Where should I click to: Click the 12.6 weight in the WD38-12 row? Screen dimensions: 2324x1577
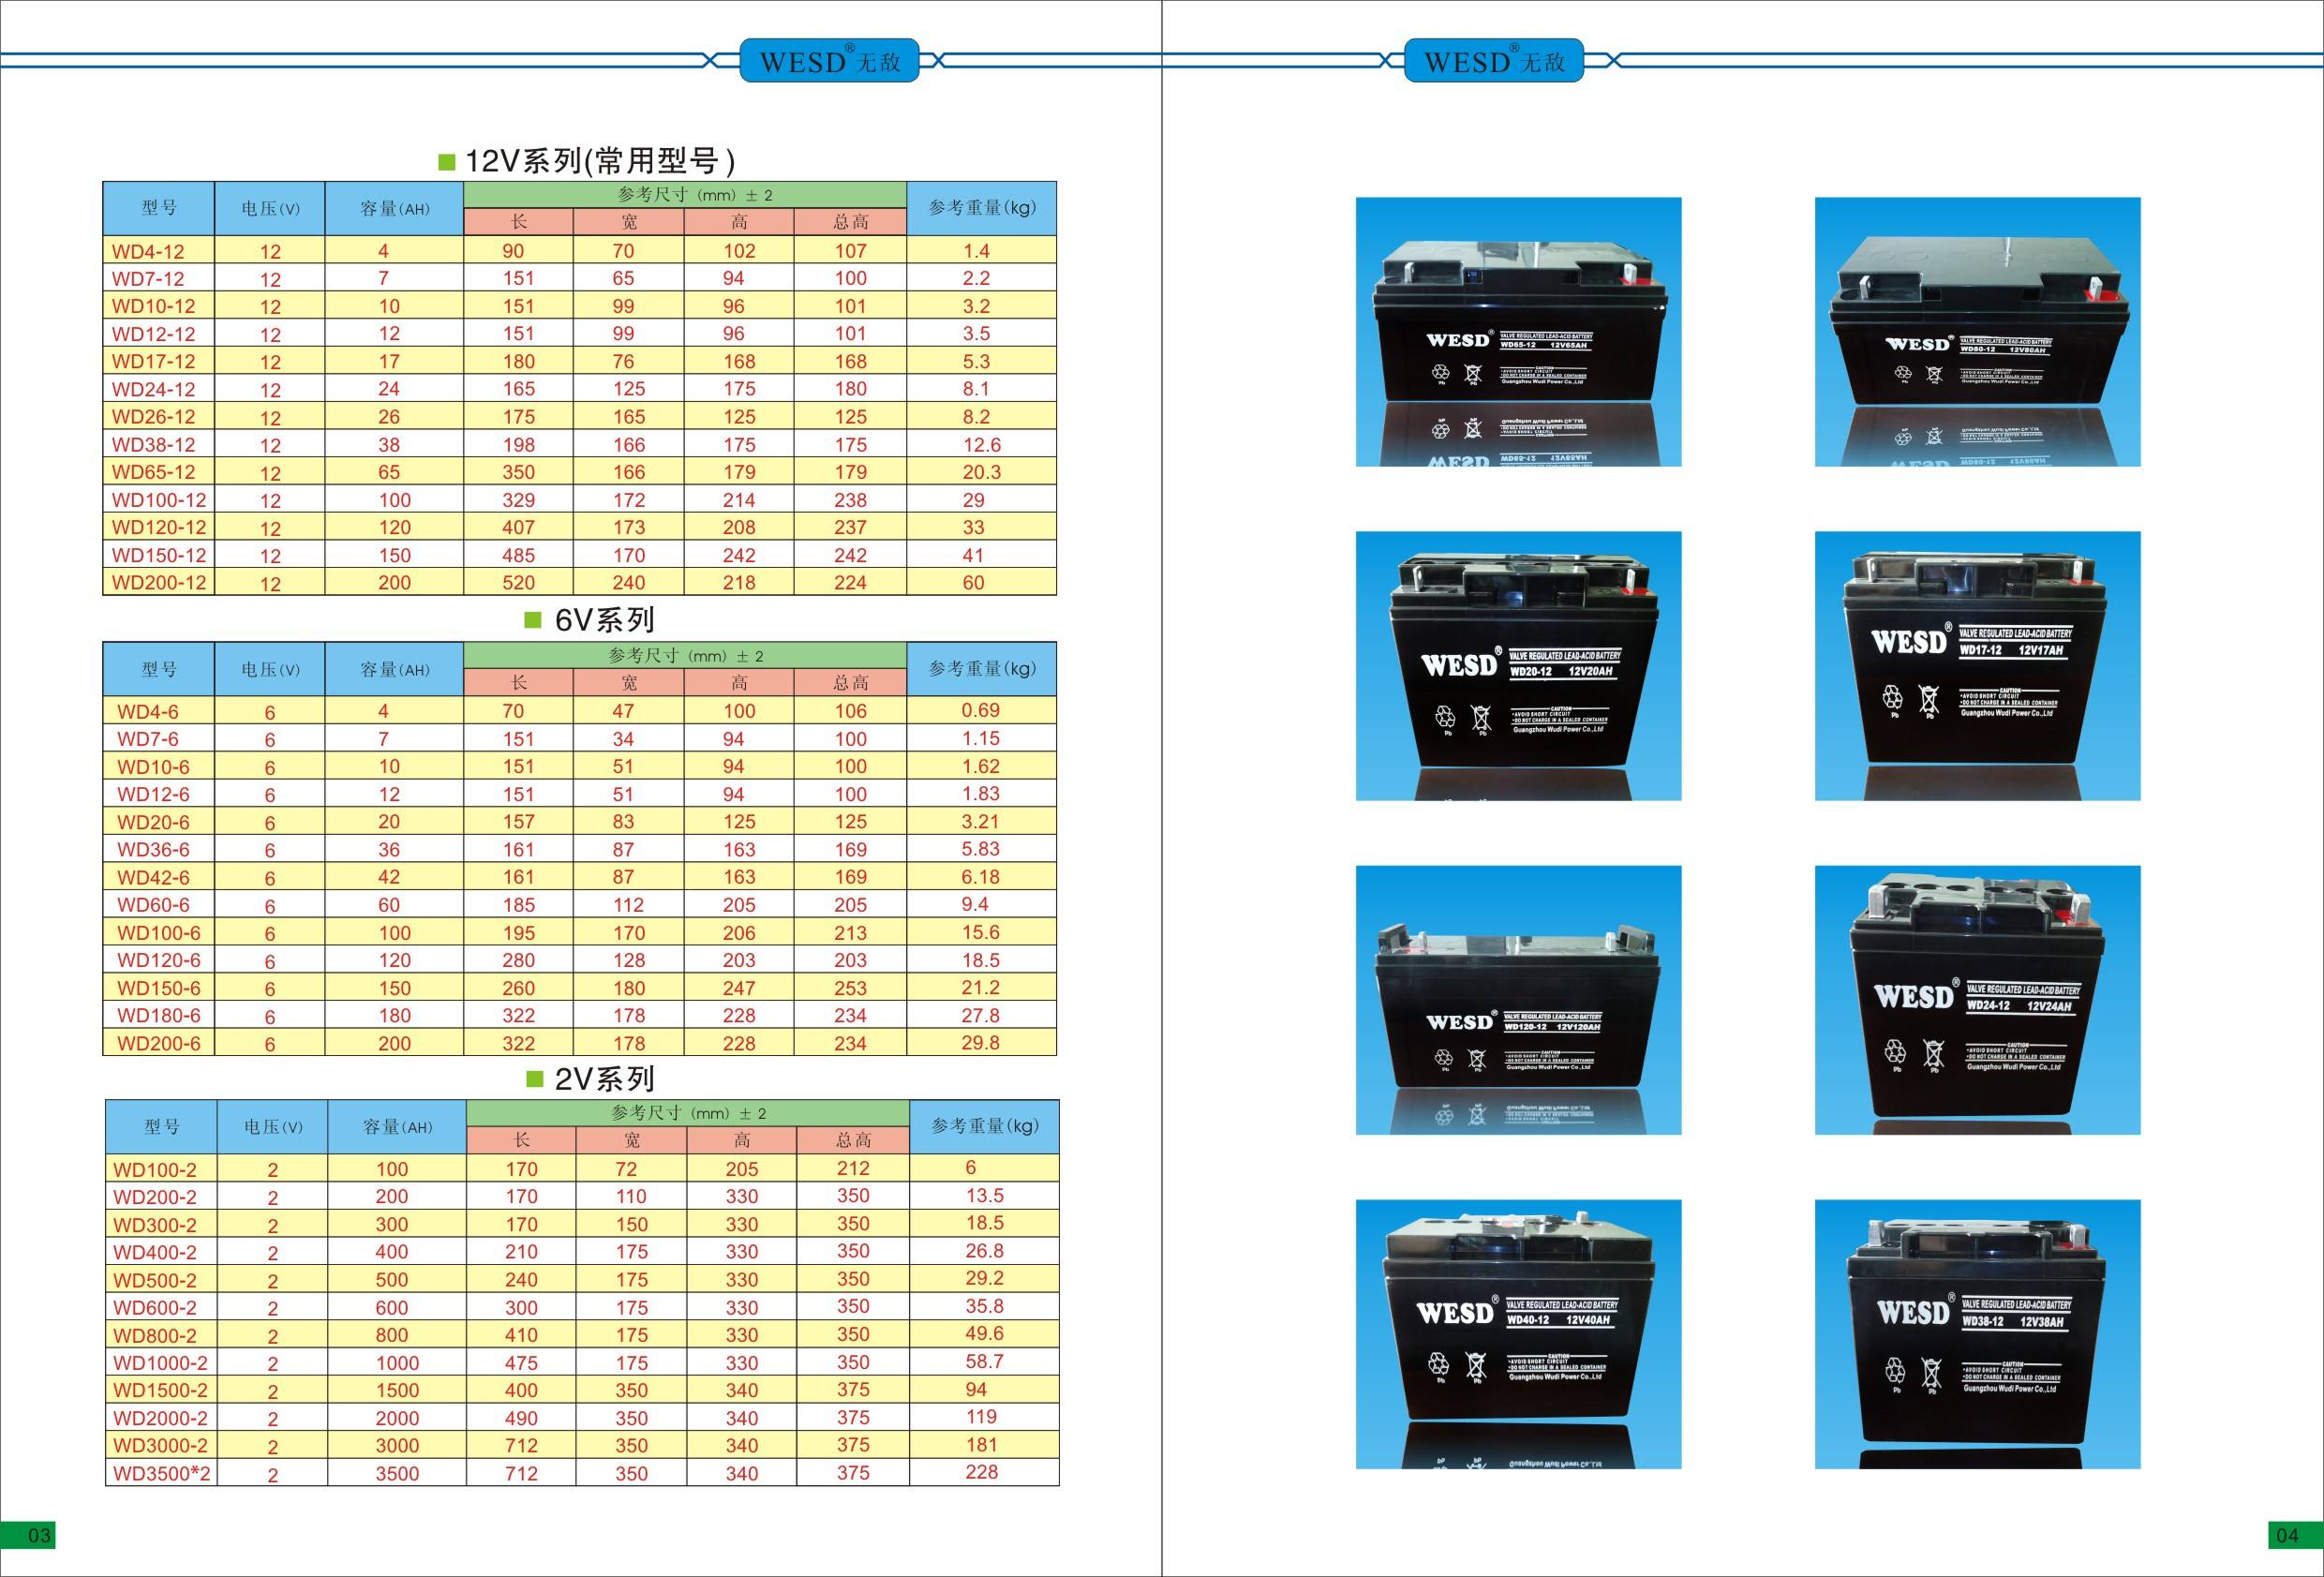pos(981,444)
